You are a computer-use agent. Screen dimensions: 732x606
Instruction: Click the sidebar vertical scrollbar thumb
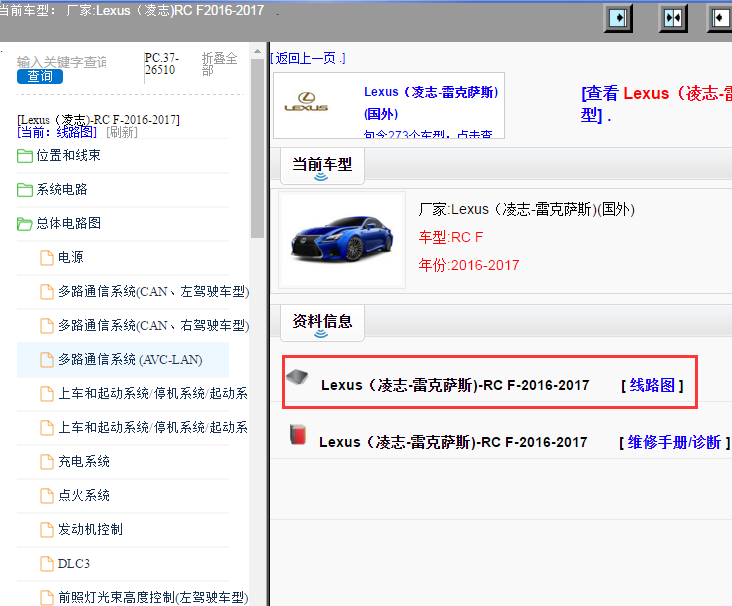(257, 148)
